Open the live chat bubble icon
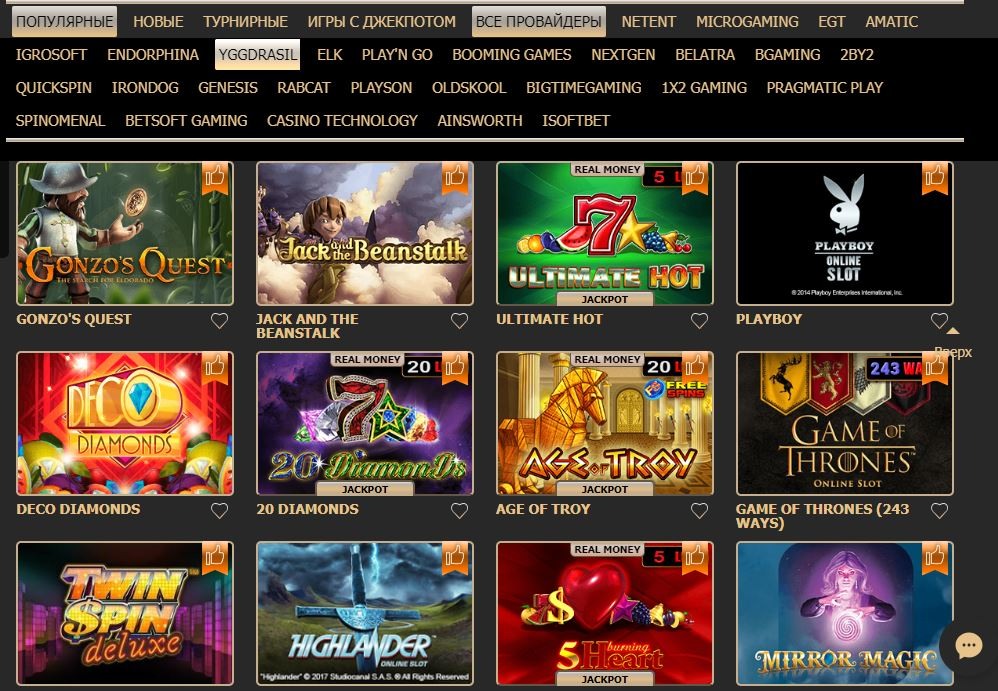Image resolution: width=998 pixels, height=691 pixels. point(968,646)
